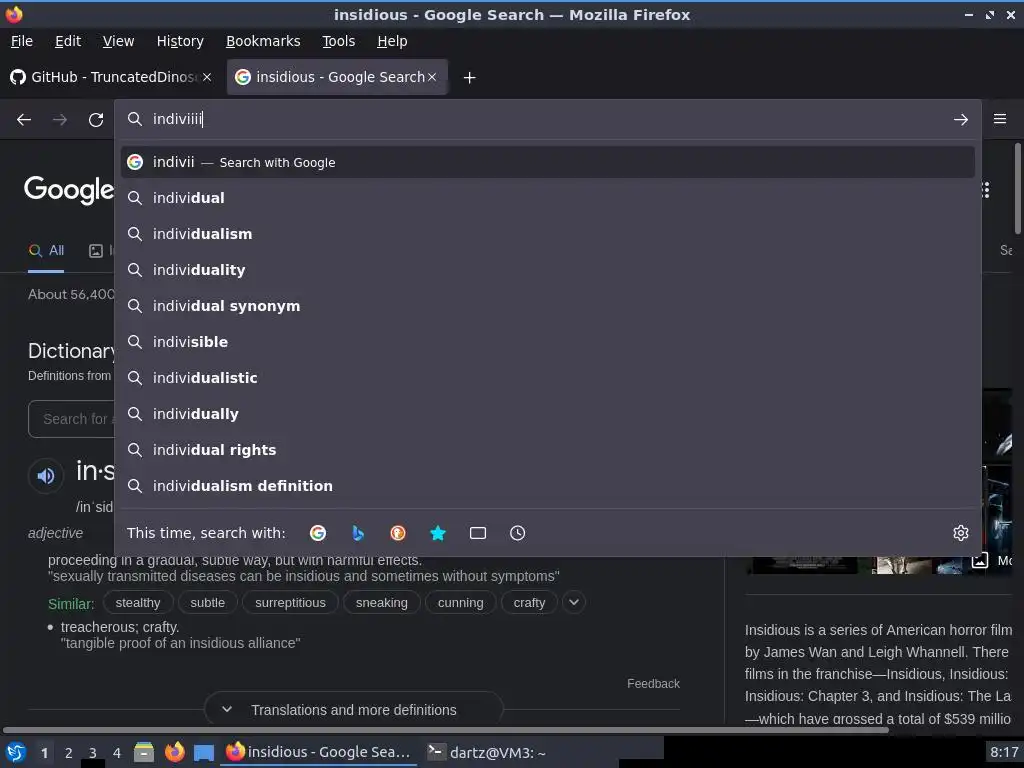Click the Go arrow in address bar

pyautogui.click(x=960, y=120)
